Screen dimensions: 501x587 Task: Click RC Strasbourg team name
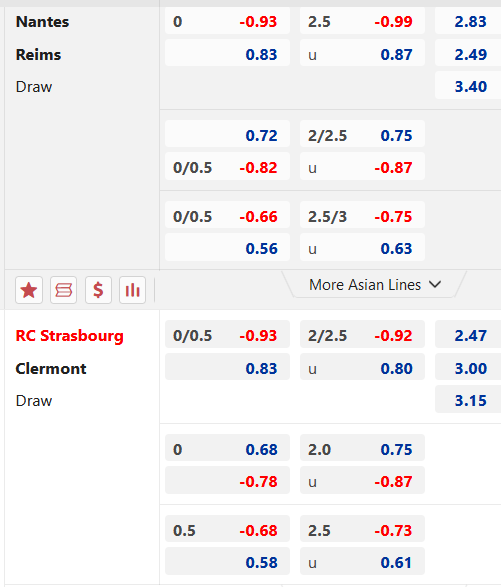[70, 336]
